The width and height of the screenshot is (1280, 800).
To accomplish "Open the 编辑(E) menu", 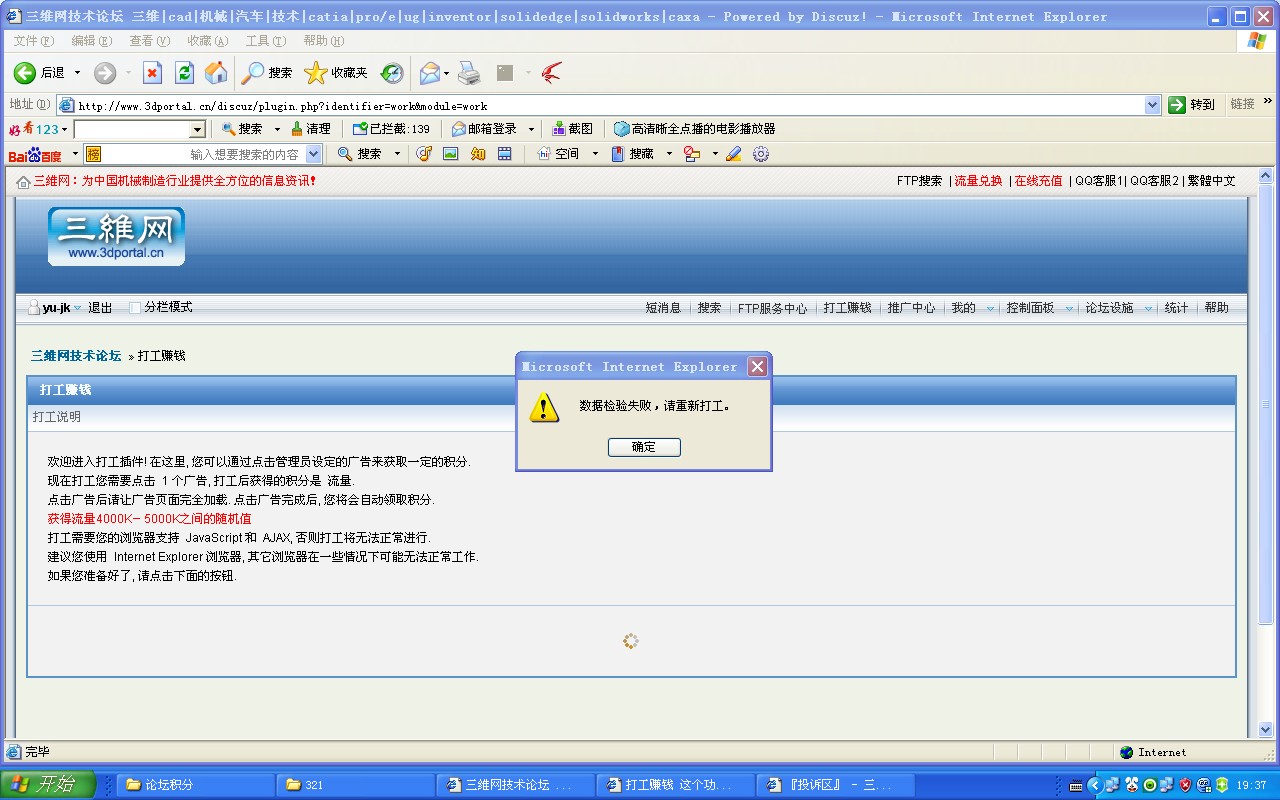I will 92,41.
